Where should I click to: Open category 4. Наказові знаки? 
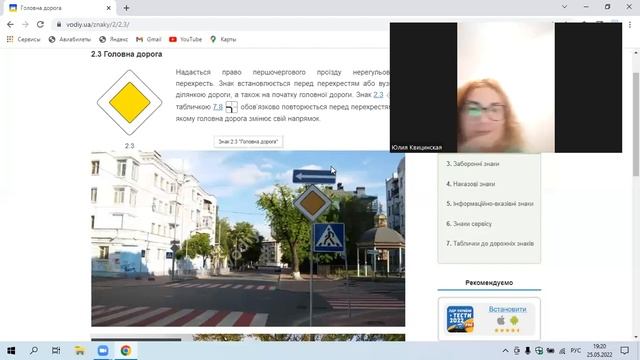click(x=471, y=184)
